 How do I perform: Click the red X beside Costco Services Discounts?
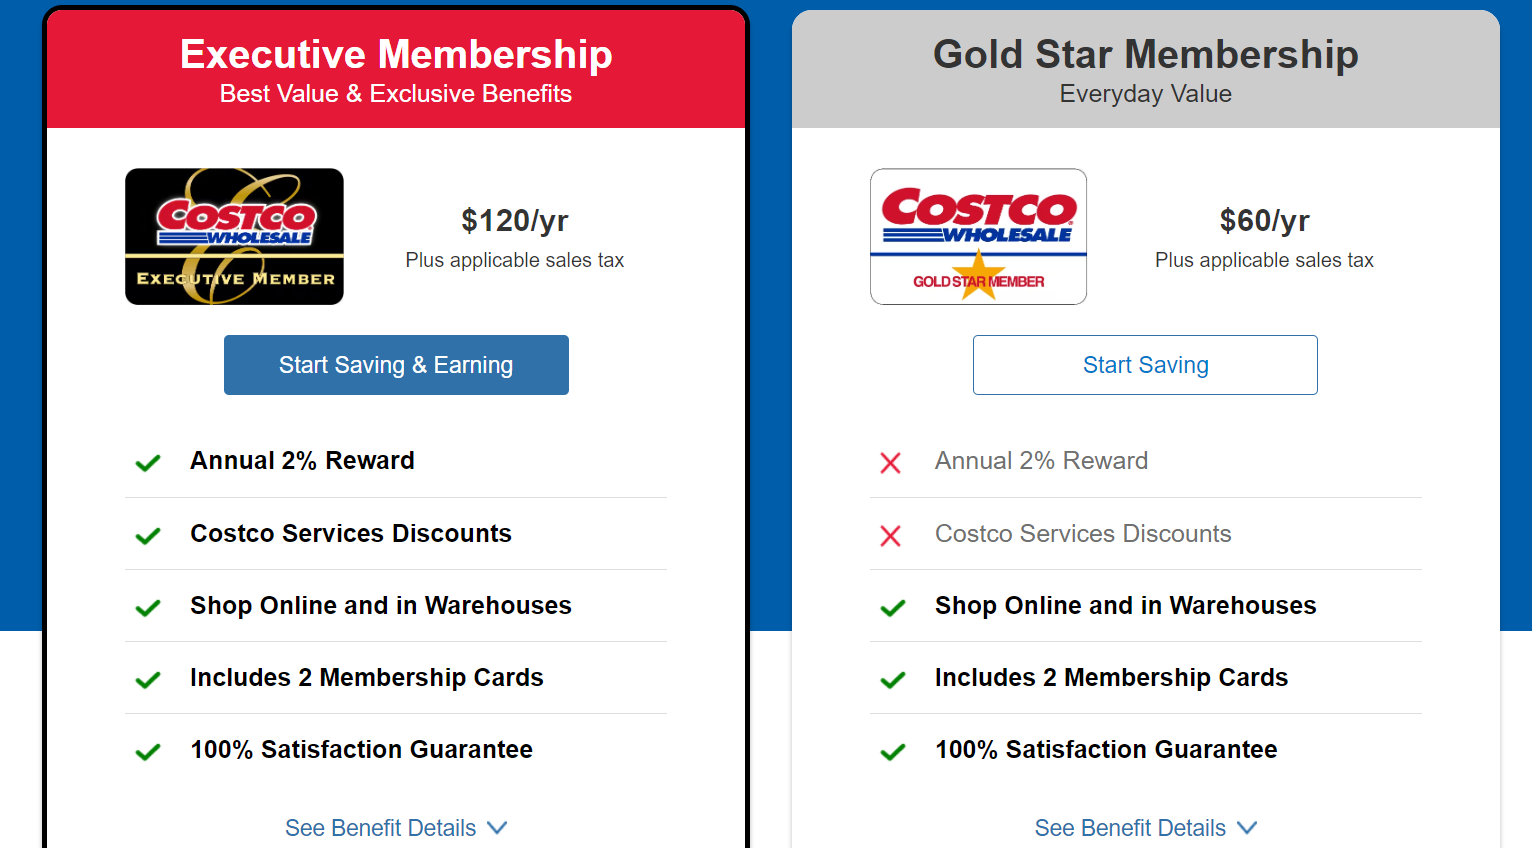click(890, 535)
